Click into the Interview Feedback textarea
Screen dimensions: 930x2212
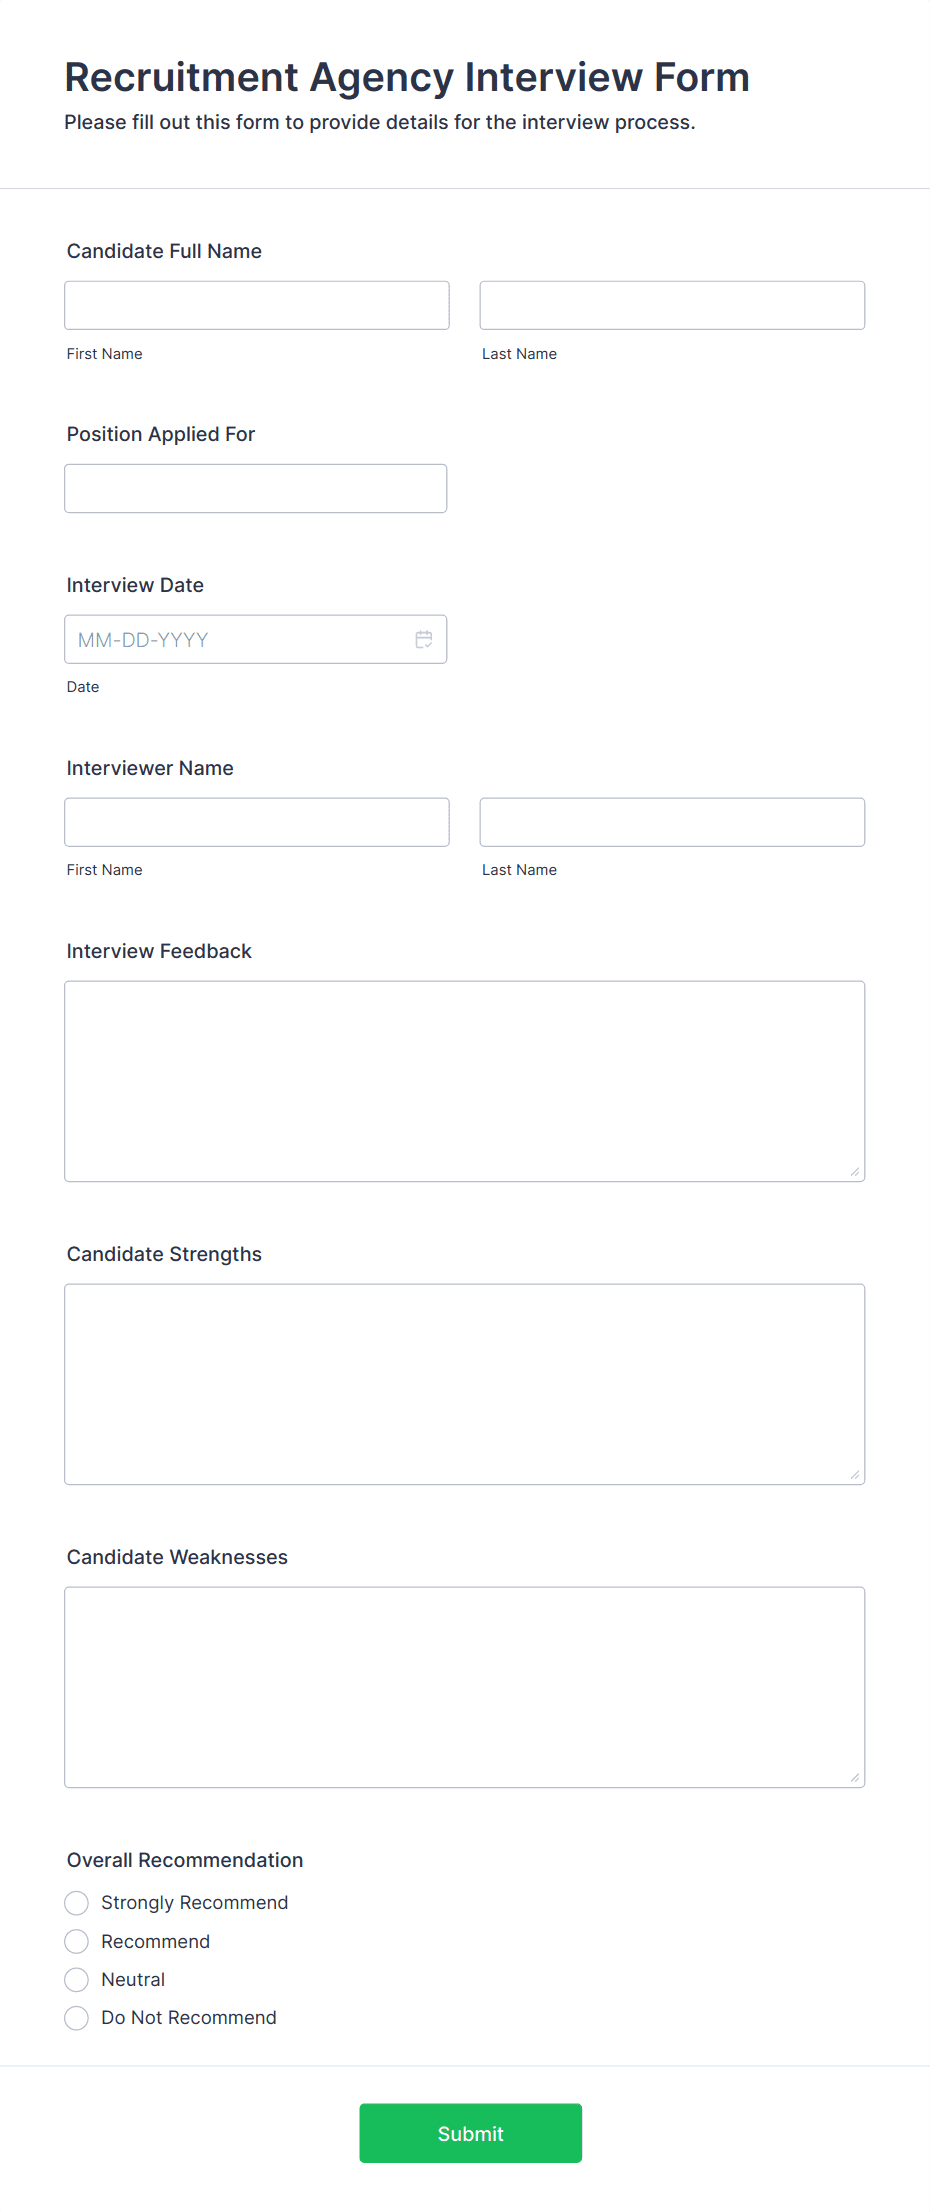click(x=465, y=1081)
